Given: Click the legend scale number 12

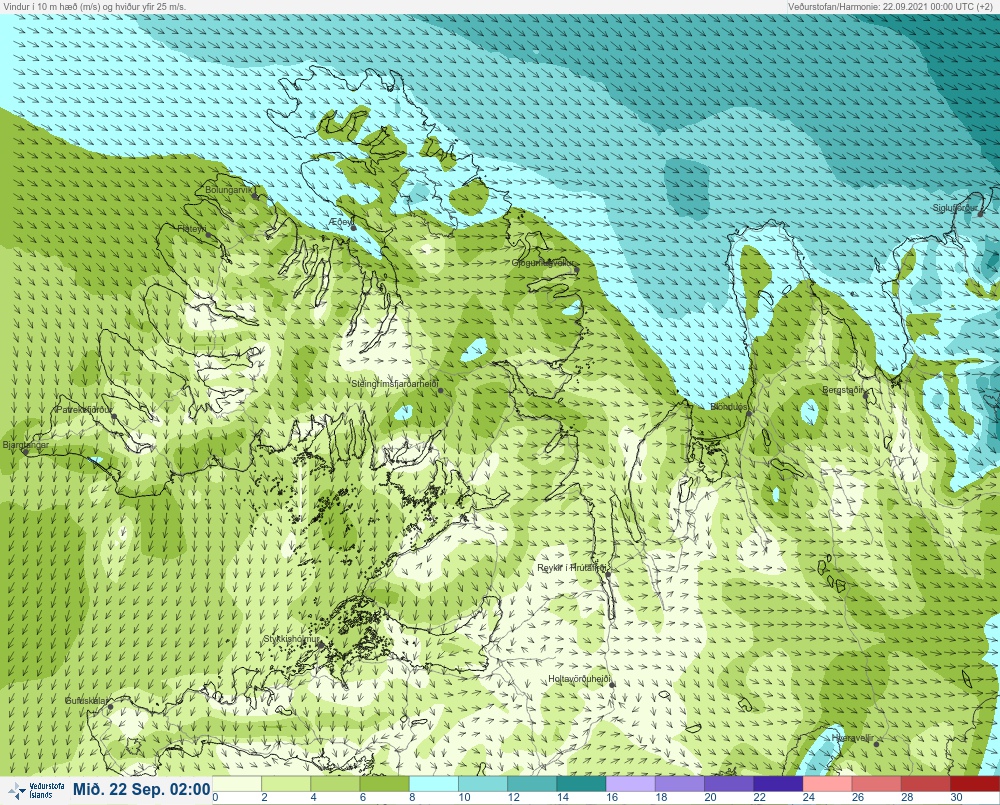Looking at the screenshot, I should (513, 797).
